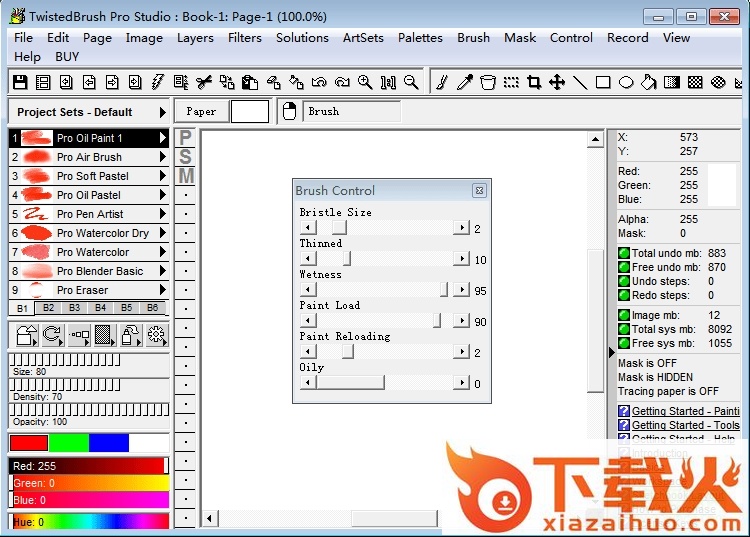The width and height of the screenshot is (750, 537).
Task: Select the dotted rectangle selection tool
Action: [511, 82]
